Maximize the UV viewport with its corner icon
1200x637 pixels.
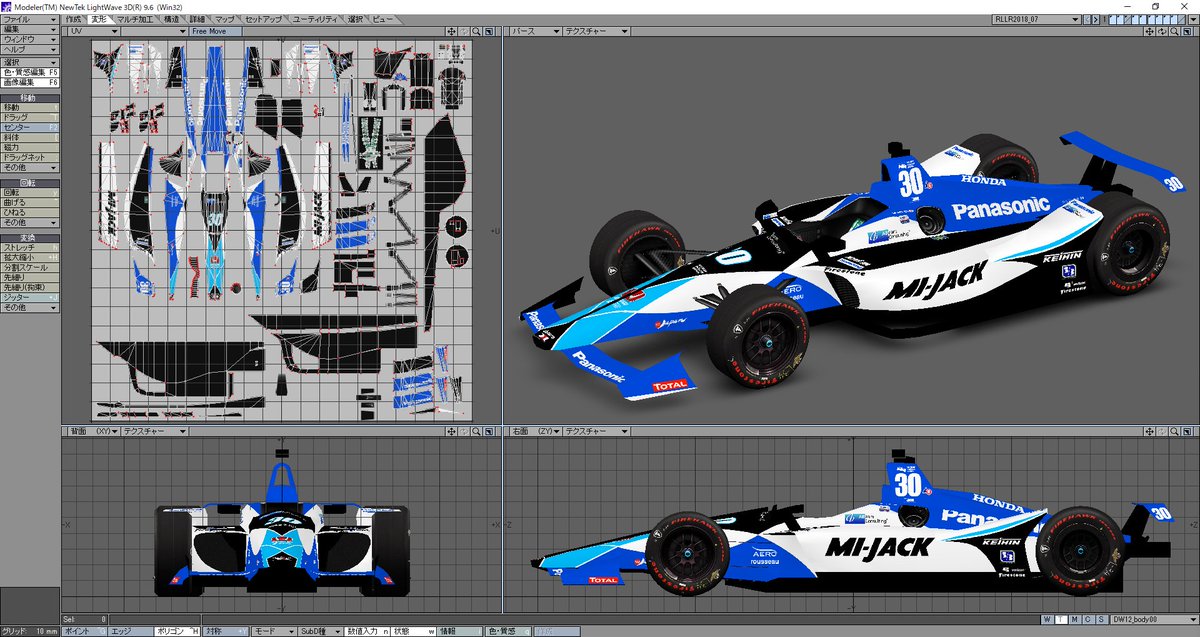(491, 31)
